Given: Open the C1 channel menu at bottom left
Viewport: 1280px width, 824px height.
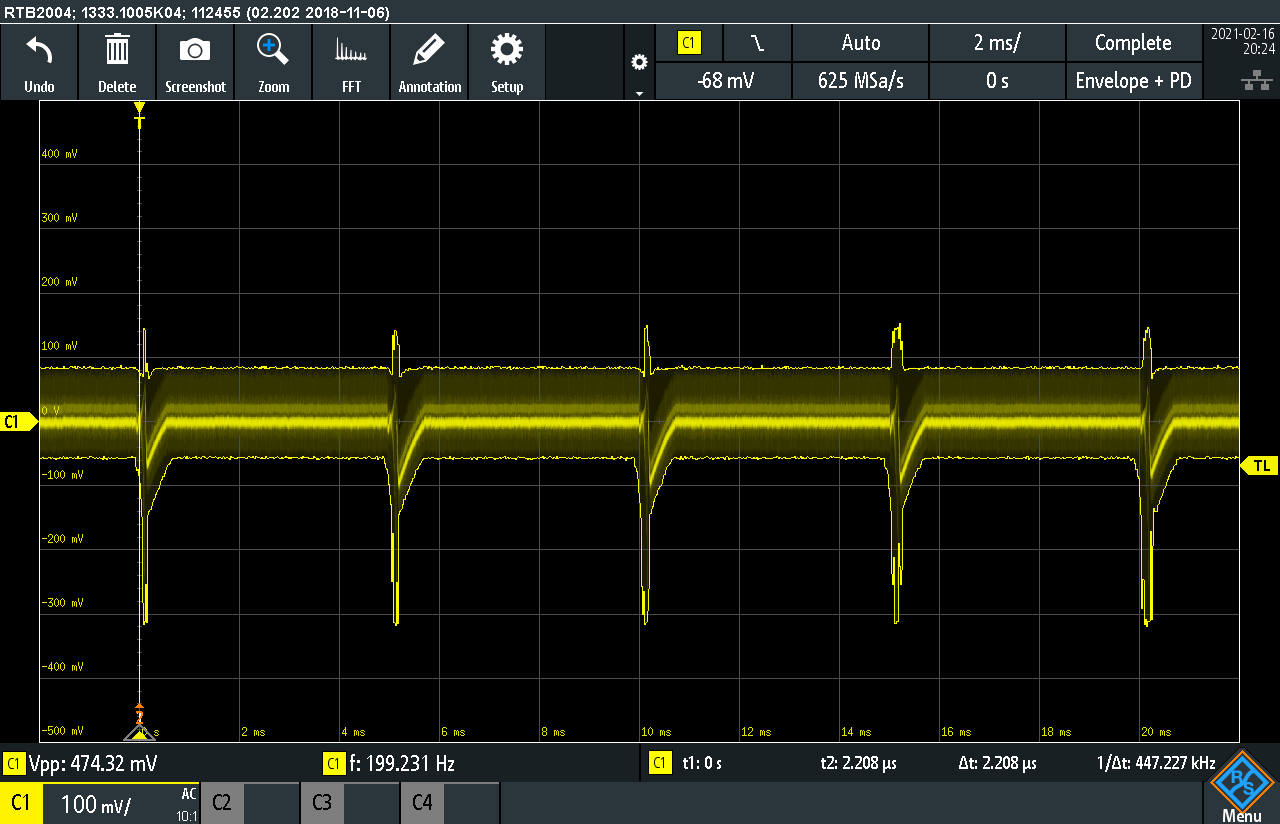Looking at the screenshot, I should click(x=21, y=803).
